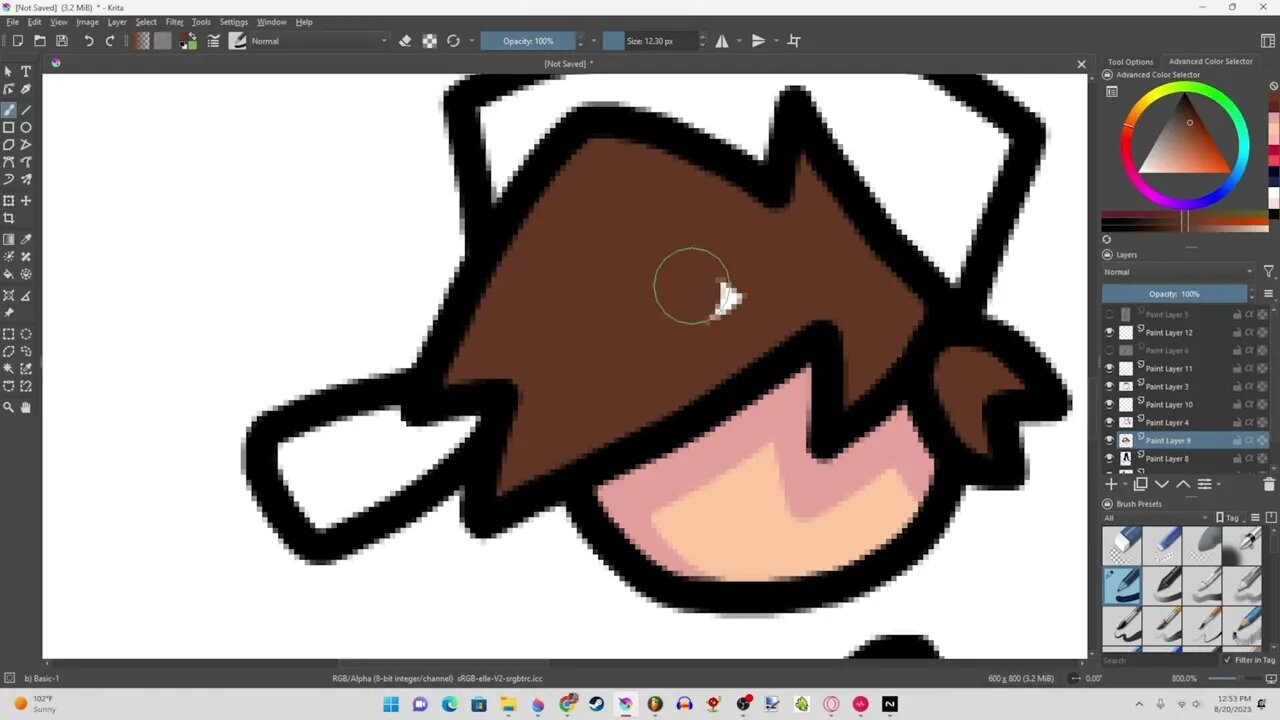Hide Paint Layer 11

pyautogui.click(x=1109, y=368)
